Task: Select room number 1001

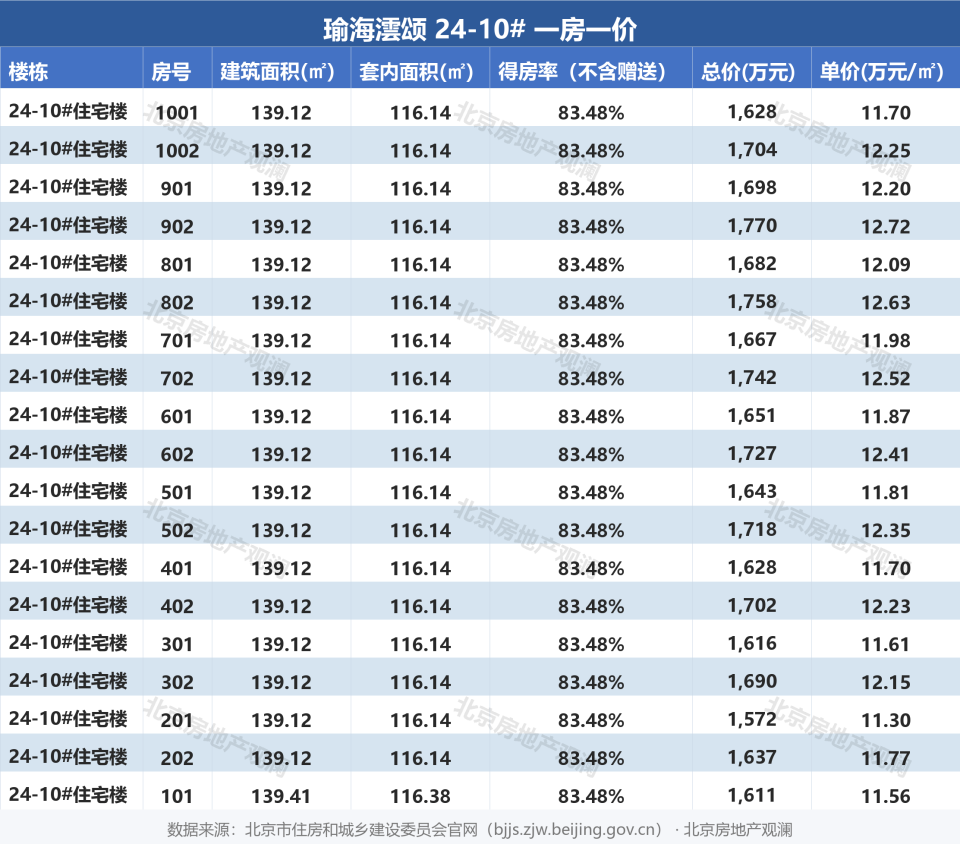Action: [x=177, y=113]
